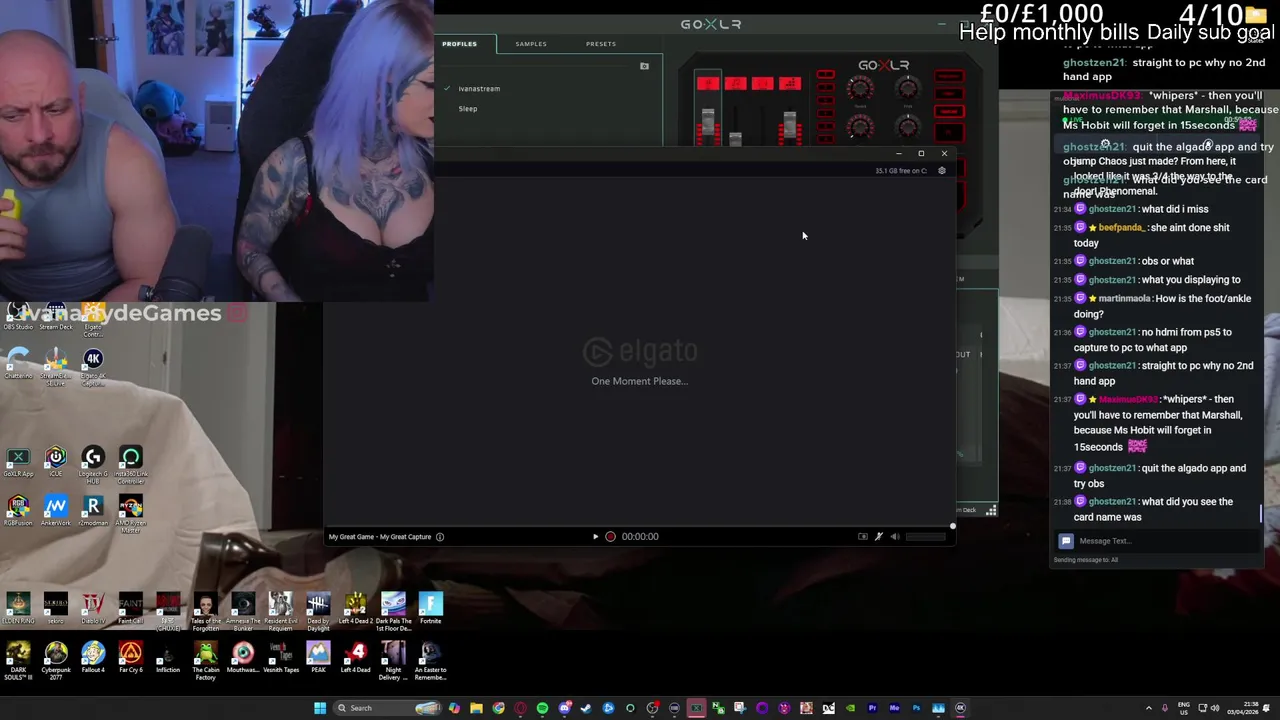Select the Sleep profile in GoXLR
The width and height of the screenshot is (1280, 720).
pyautogui.click(x=468, y=109)
